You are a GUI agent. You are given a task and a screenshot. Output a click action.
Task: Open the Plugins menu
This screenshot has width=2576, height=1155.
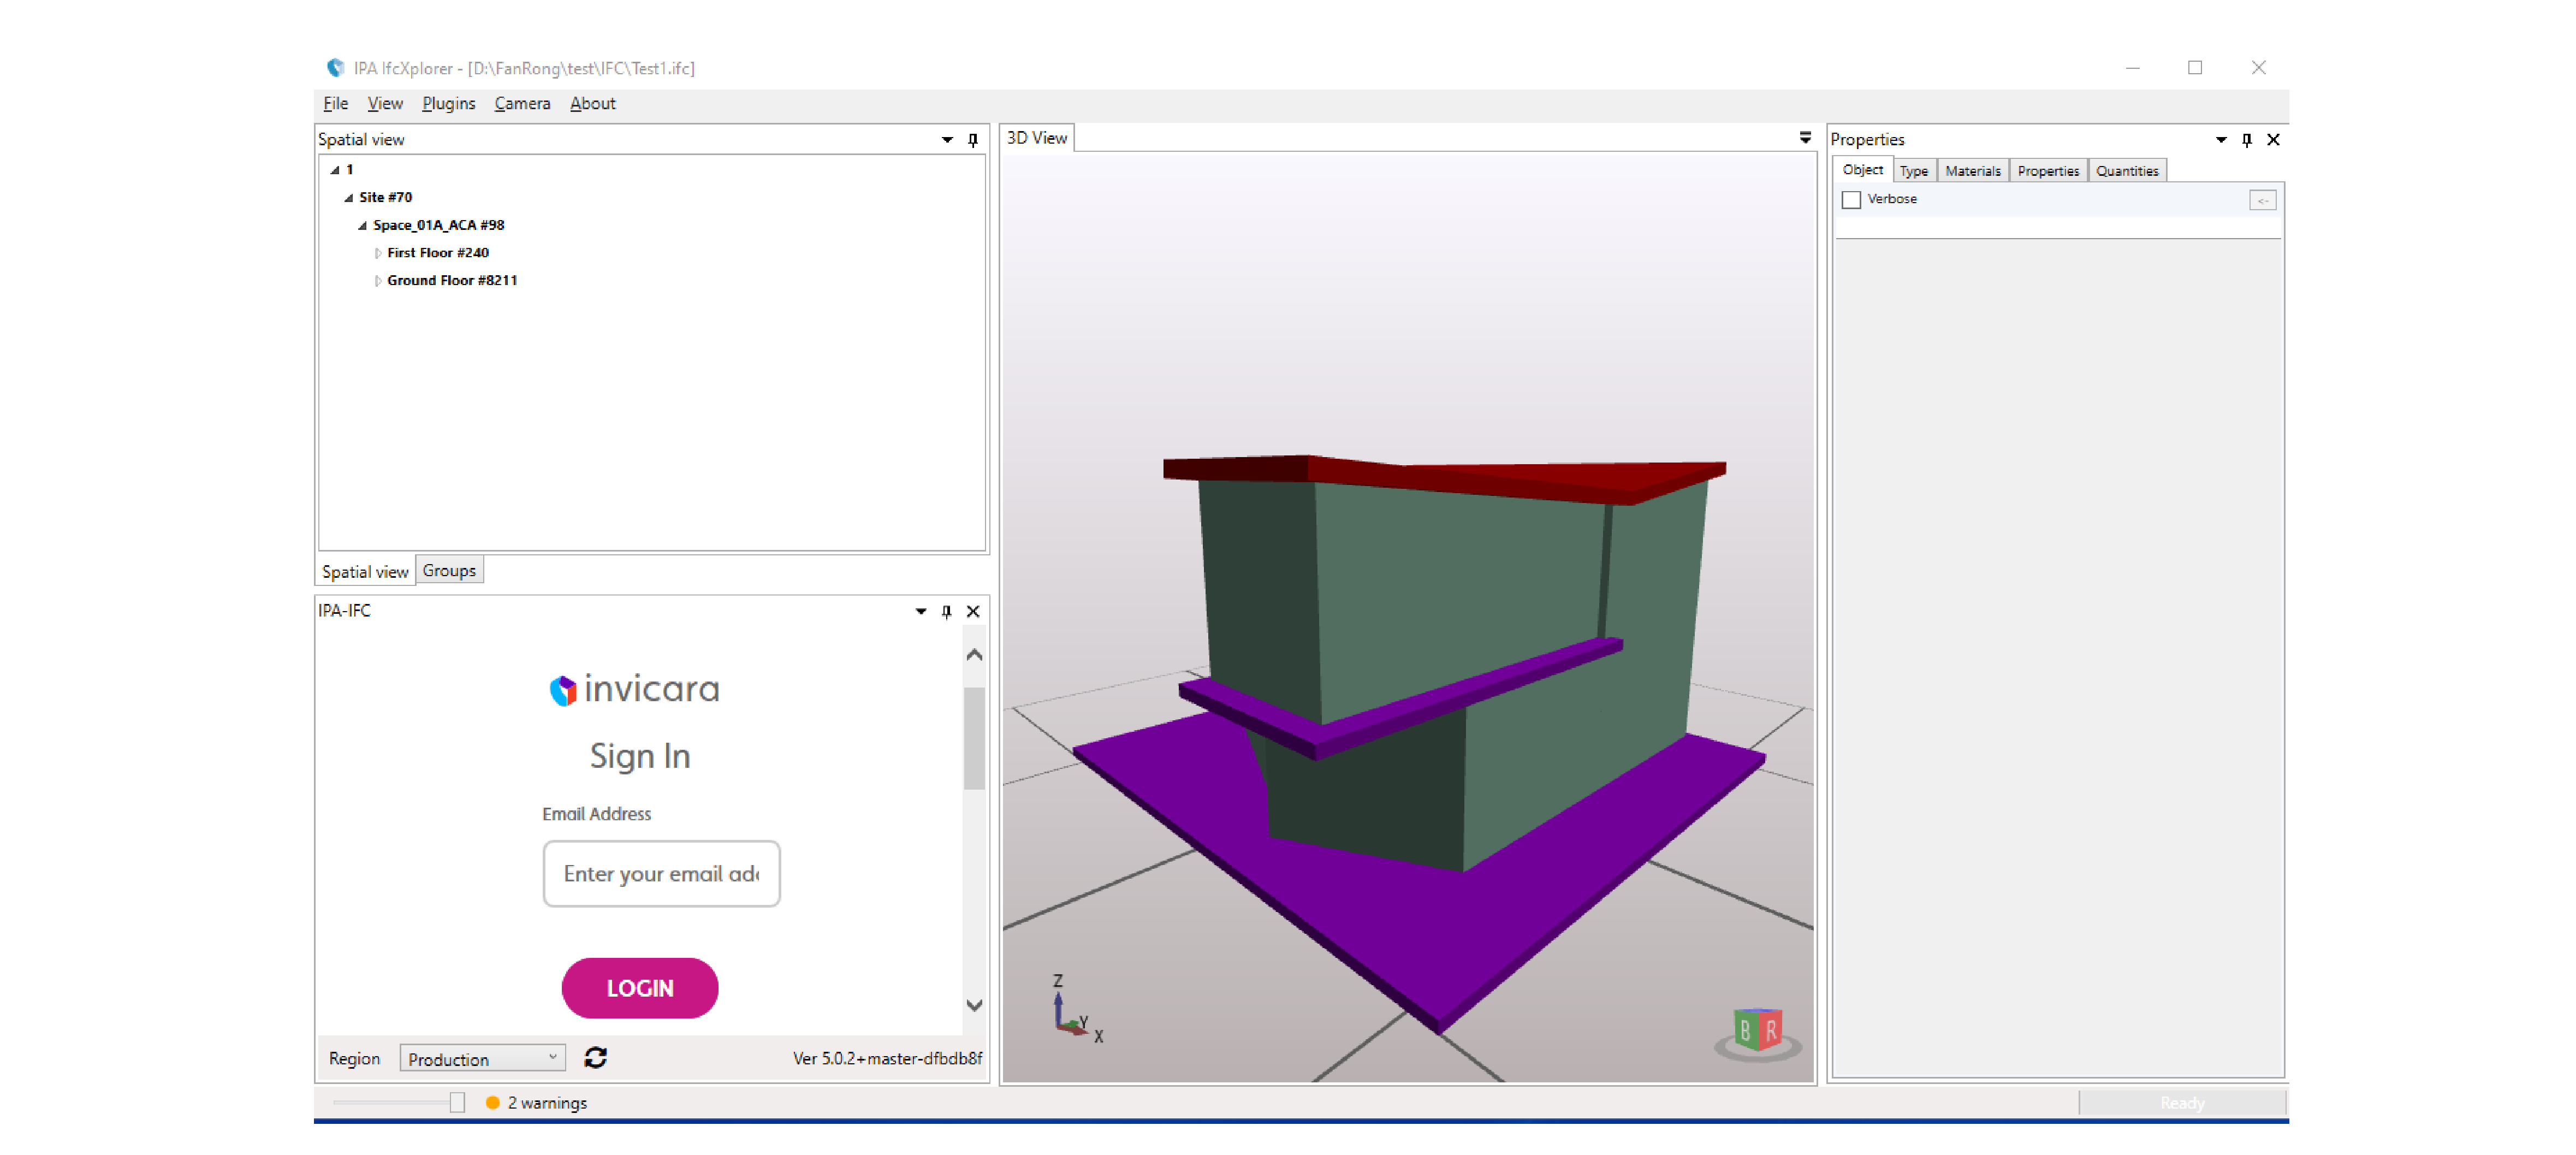[448, 104]
